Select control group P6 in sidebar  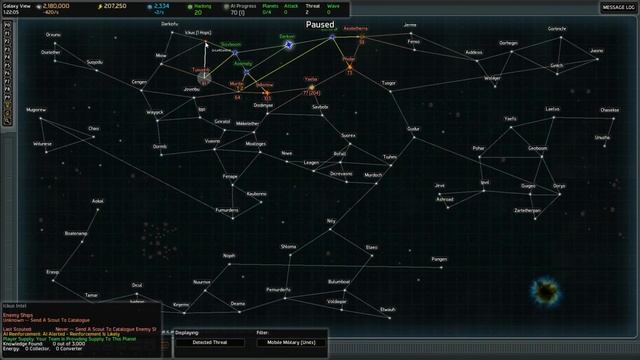tap(7, 73)
